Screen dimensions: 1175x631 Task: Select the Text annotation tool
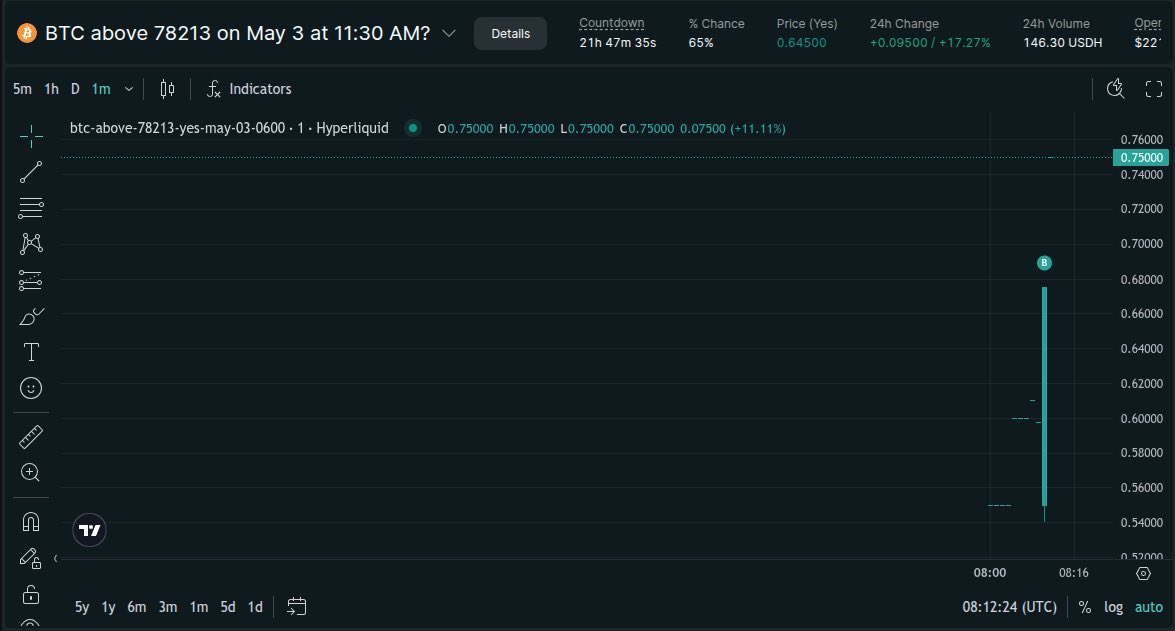pyautogui.click(x=31, y=352)
